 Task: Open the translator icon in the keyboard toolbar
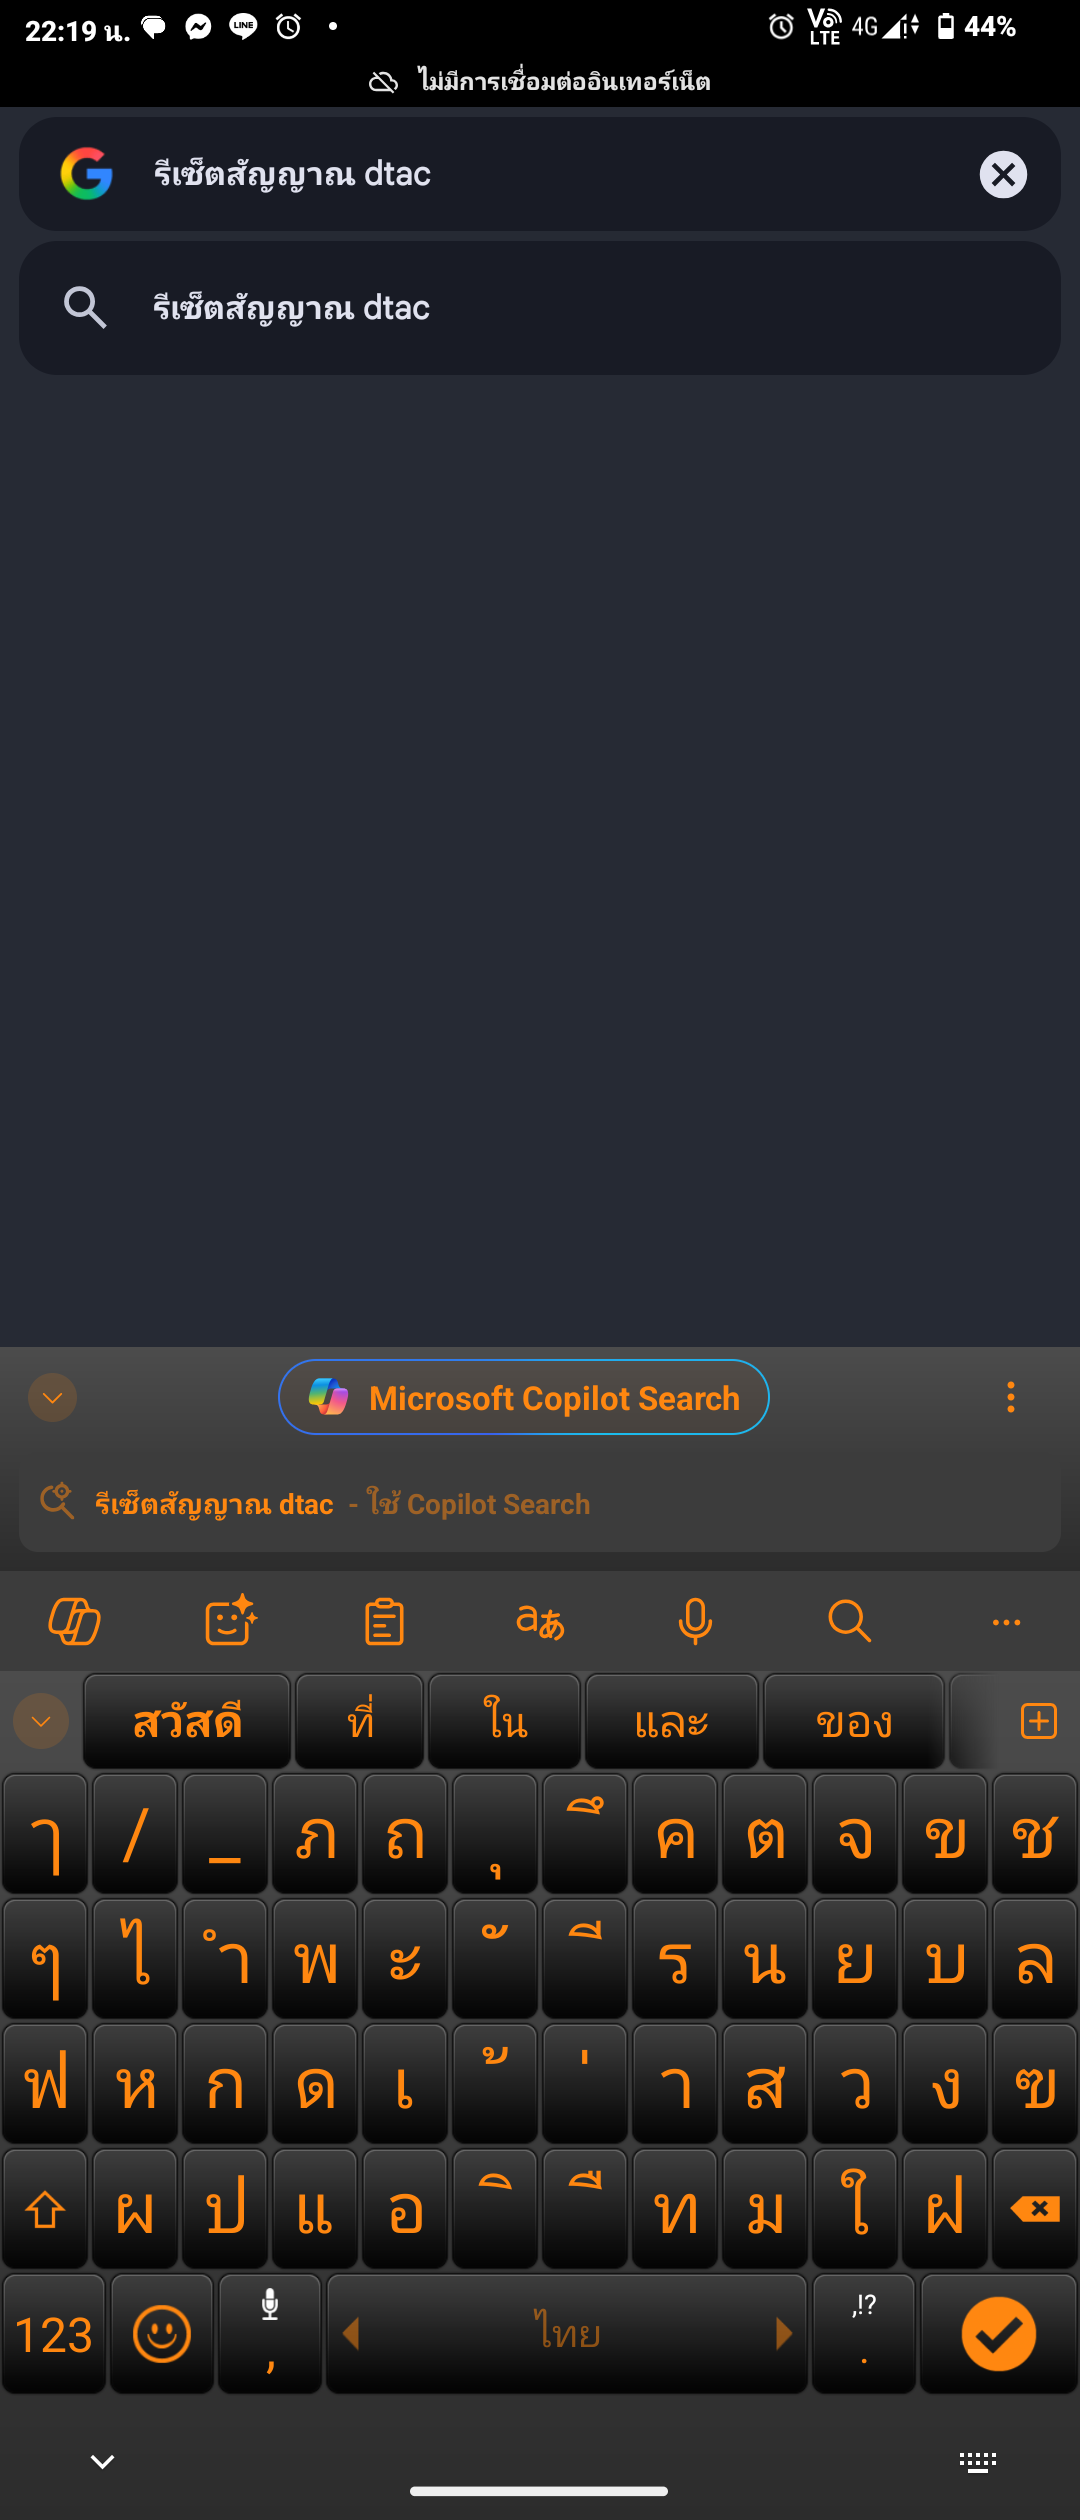pos(540,1621)
